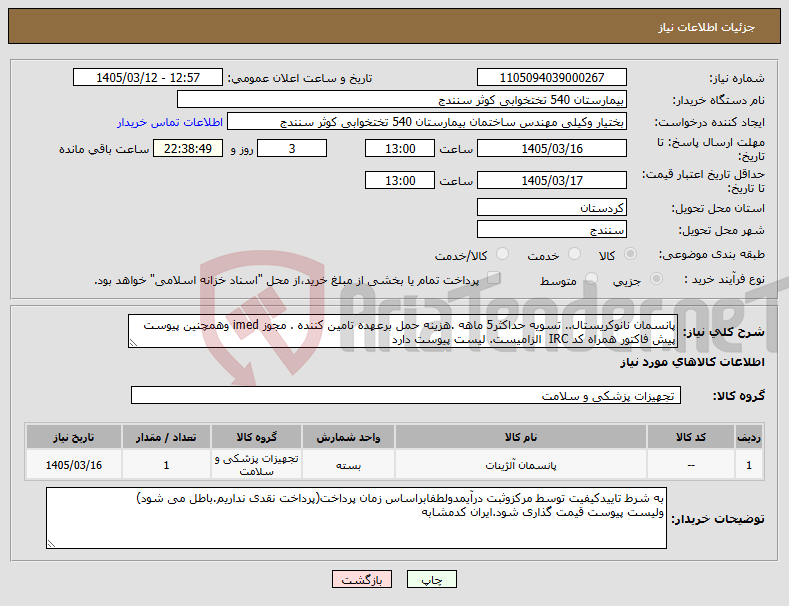Click the table date cell 1405/03/16
Viewport: 789px width, 606px height.
click(73, 465)
